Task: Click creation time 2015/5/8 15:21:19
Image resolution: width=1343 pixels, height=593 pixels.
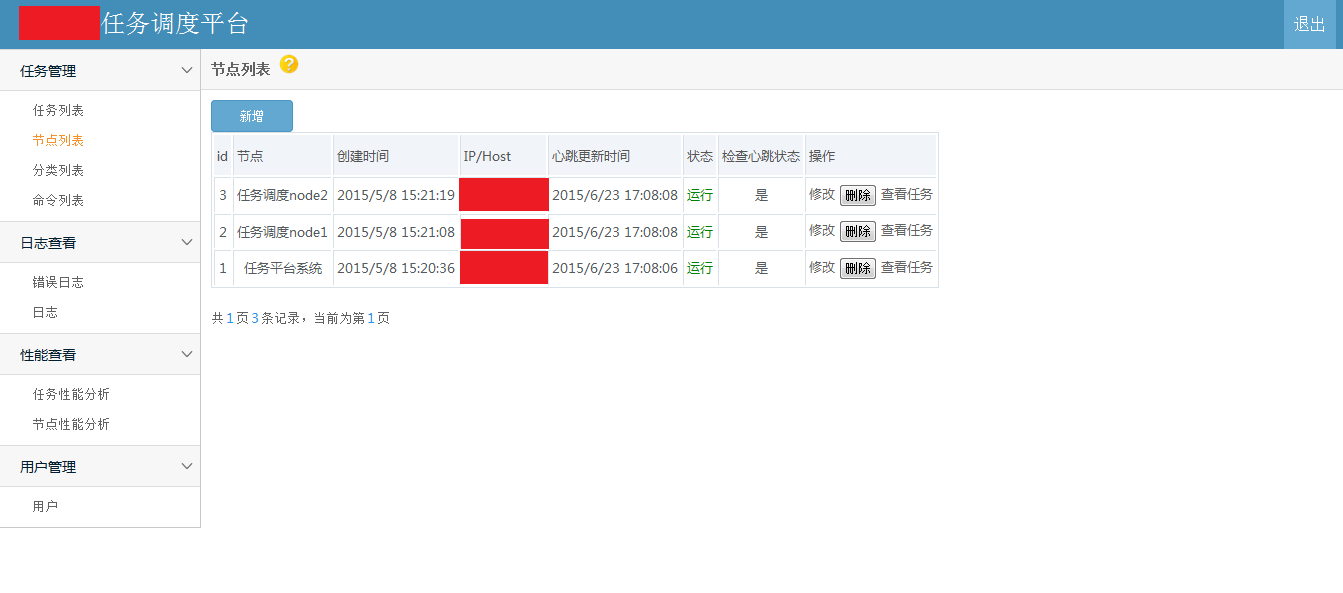Action: click(396, 195)
